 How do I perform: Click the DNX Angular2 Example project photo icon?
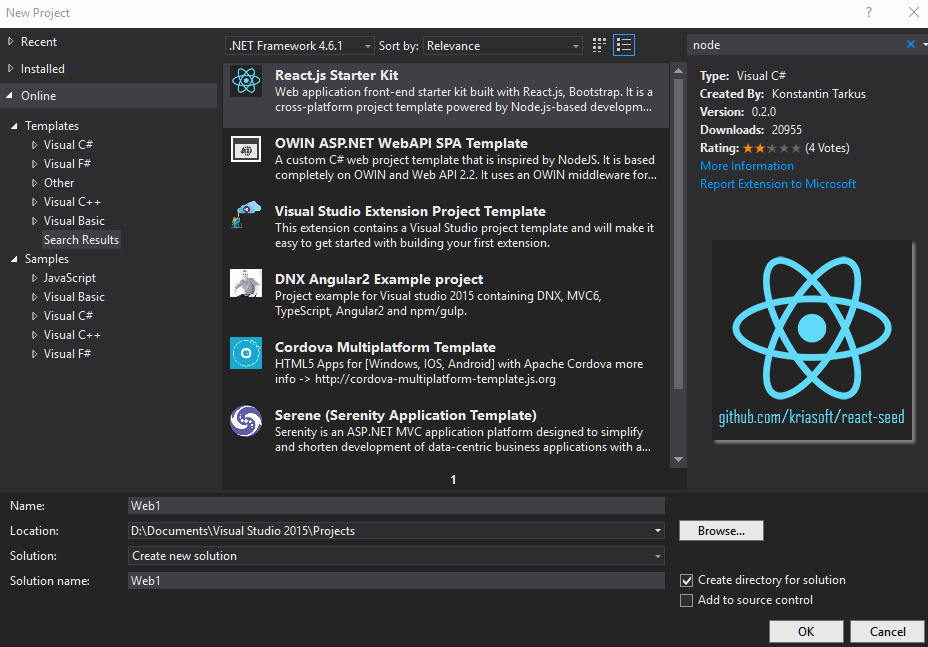click(x=246, y=283)
